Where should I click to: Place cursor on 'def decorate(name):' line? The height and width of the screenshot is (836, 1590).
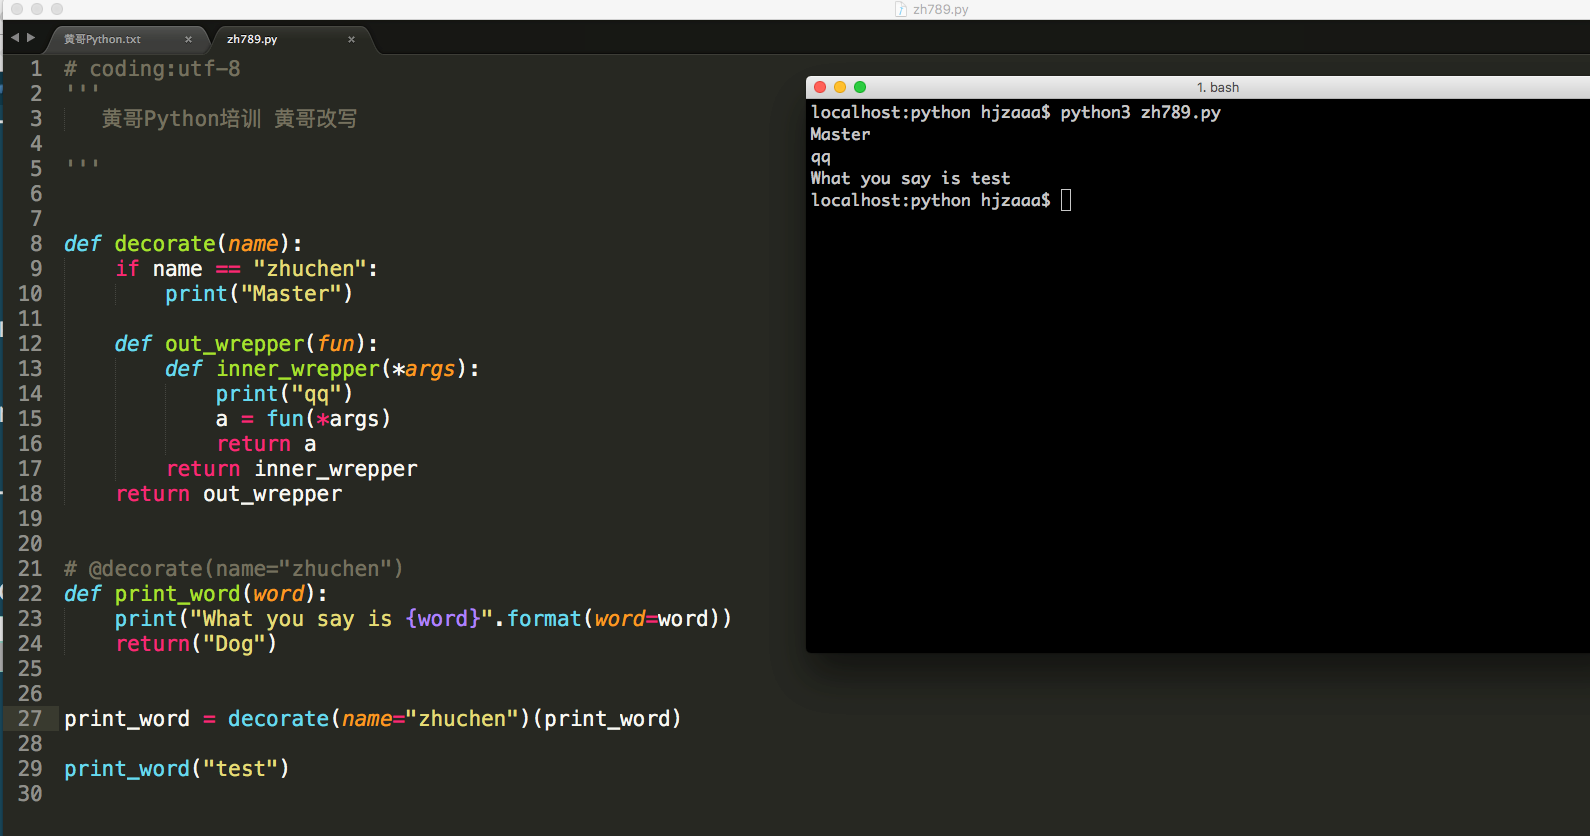[x=183, y=244]
